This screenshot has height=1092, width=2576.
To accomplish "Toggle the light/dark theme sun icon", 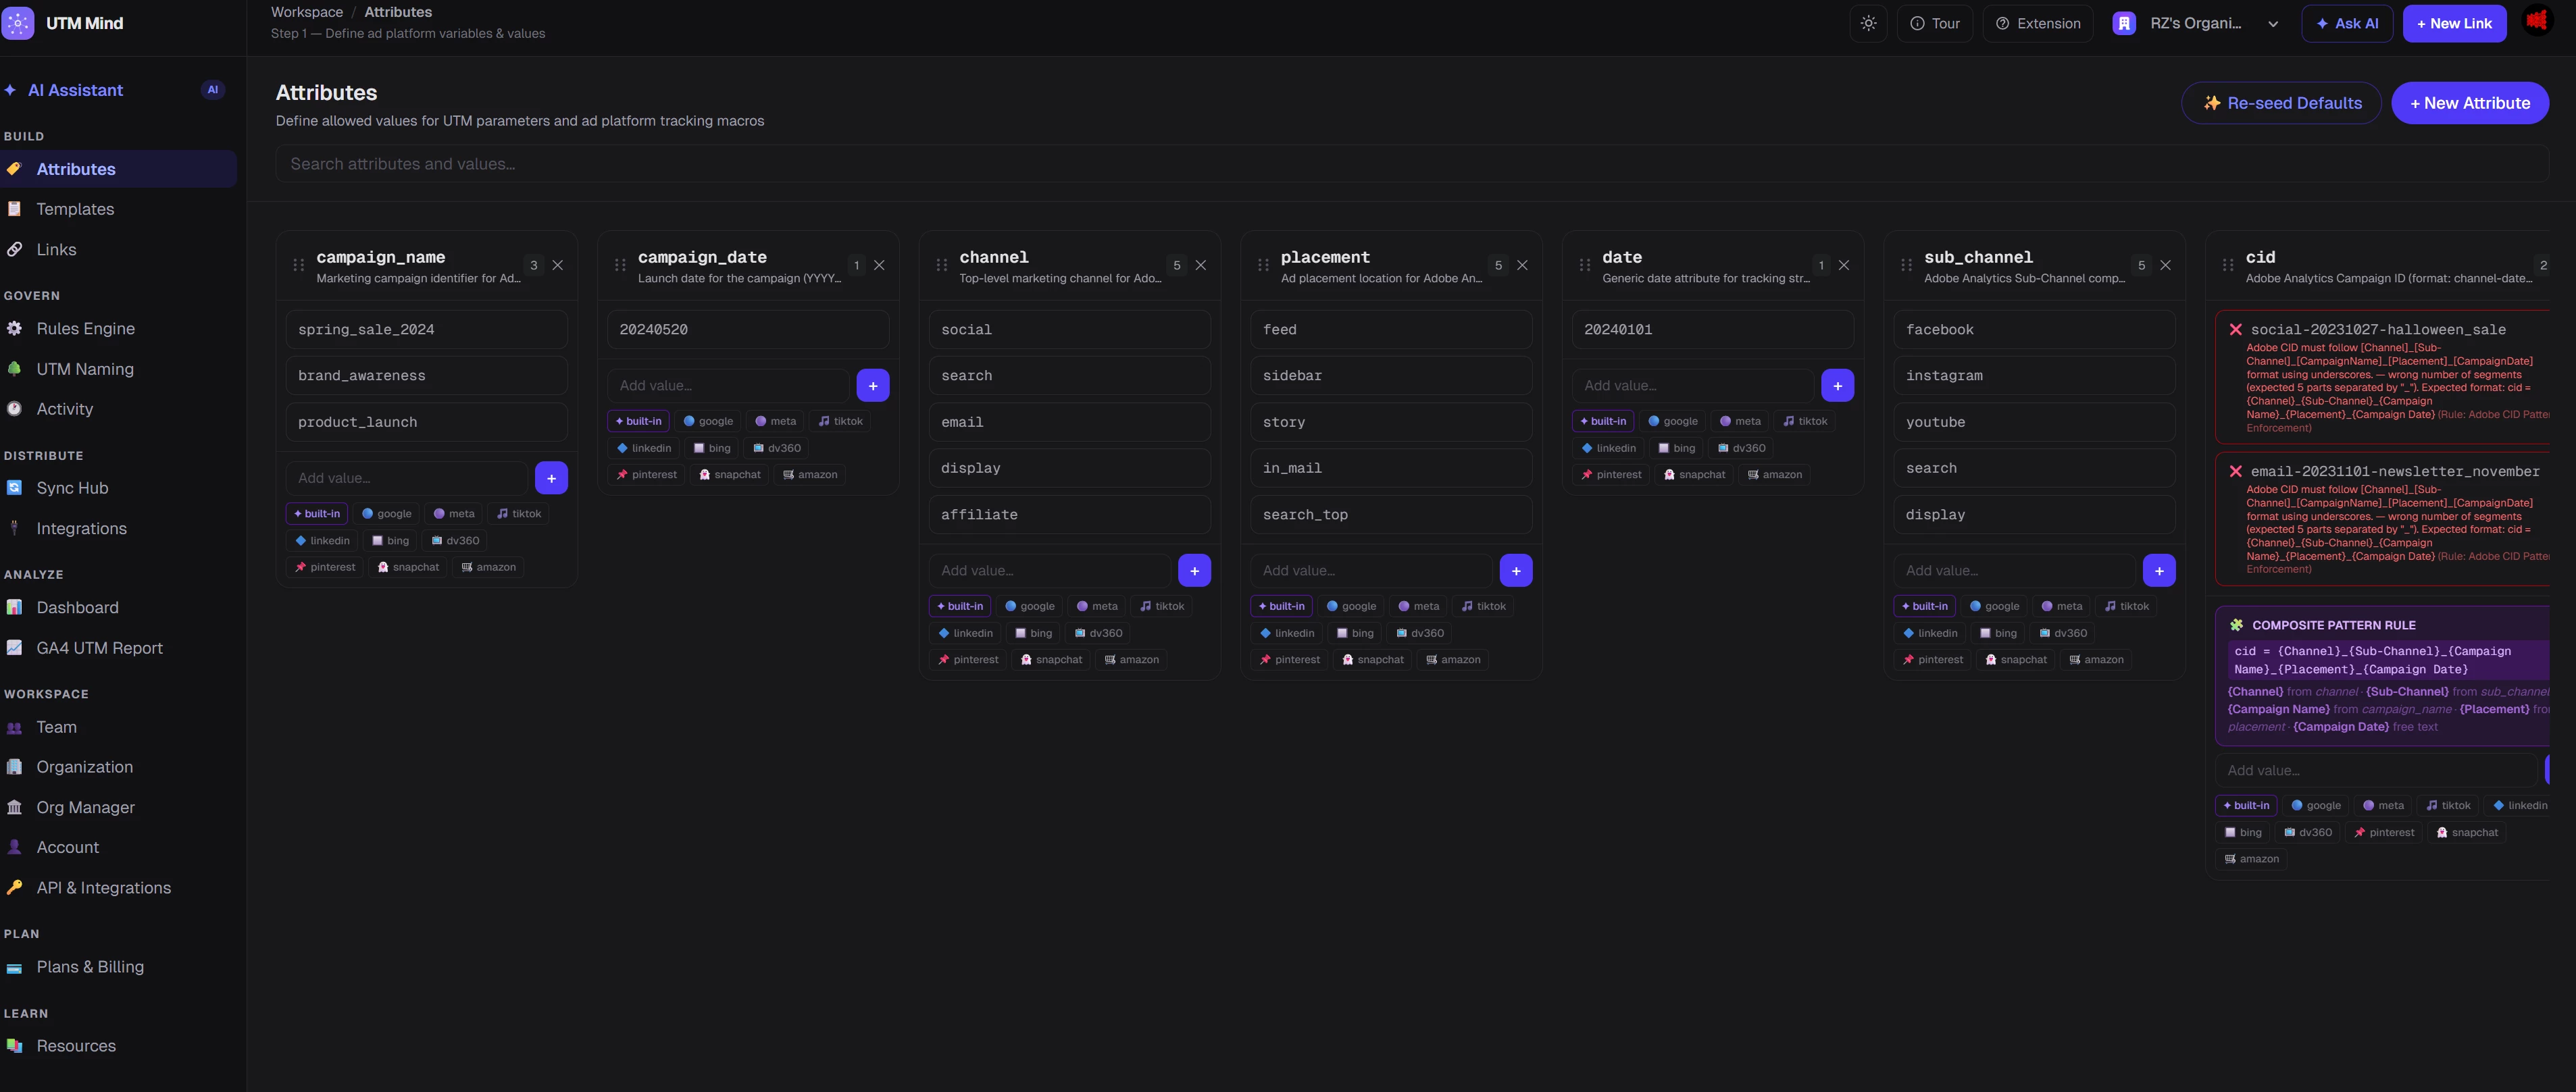I will (1867, 23).
